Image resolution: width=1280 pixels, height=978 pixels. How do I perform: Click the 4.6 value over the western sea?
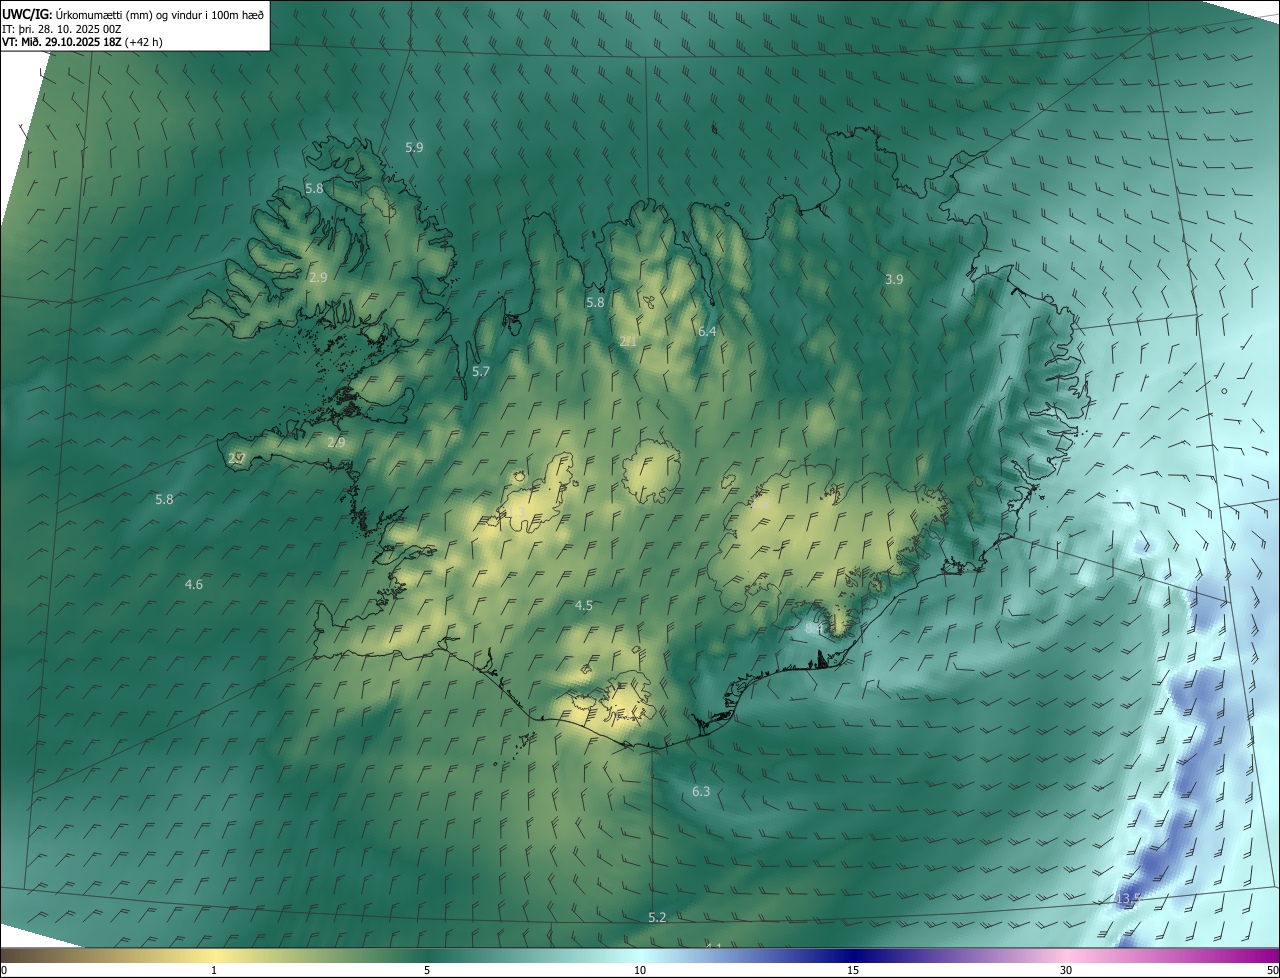tap(194, 584)
